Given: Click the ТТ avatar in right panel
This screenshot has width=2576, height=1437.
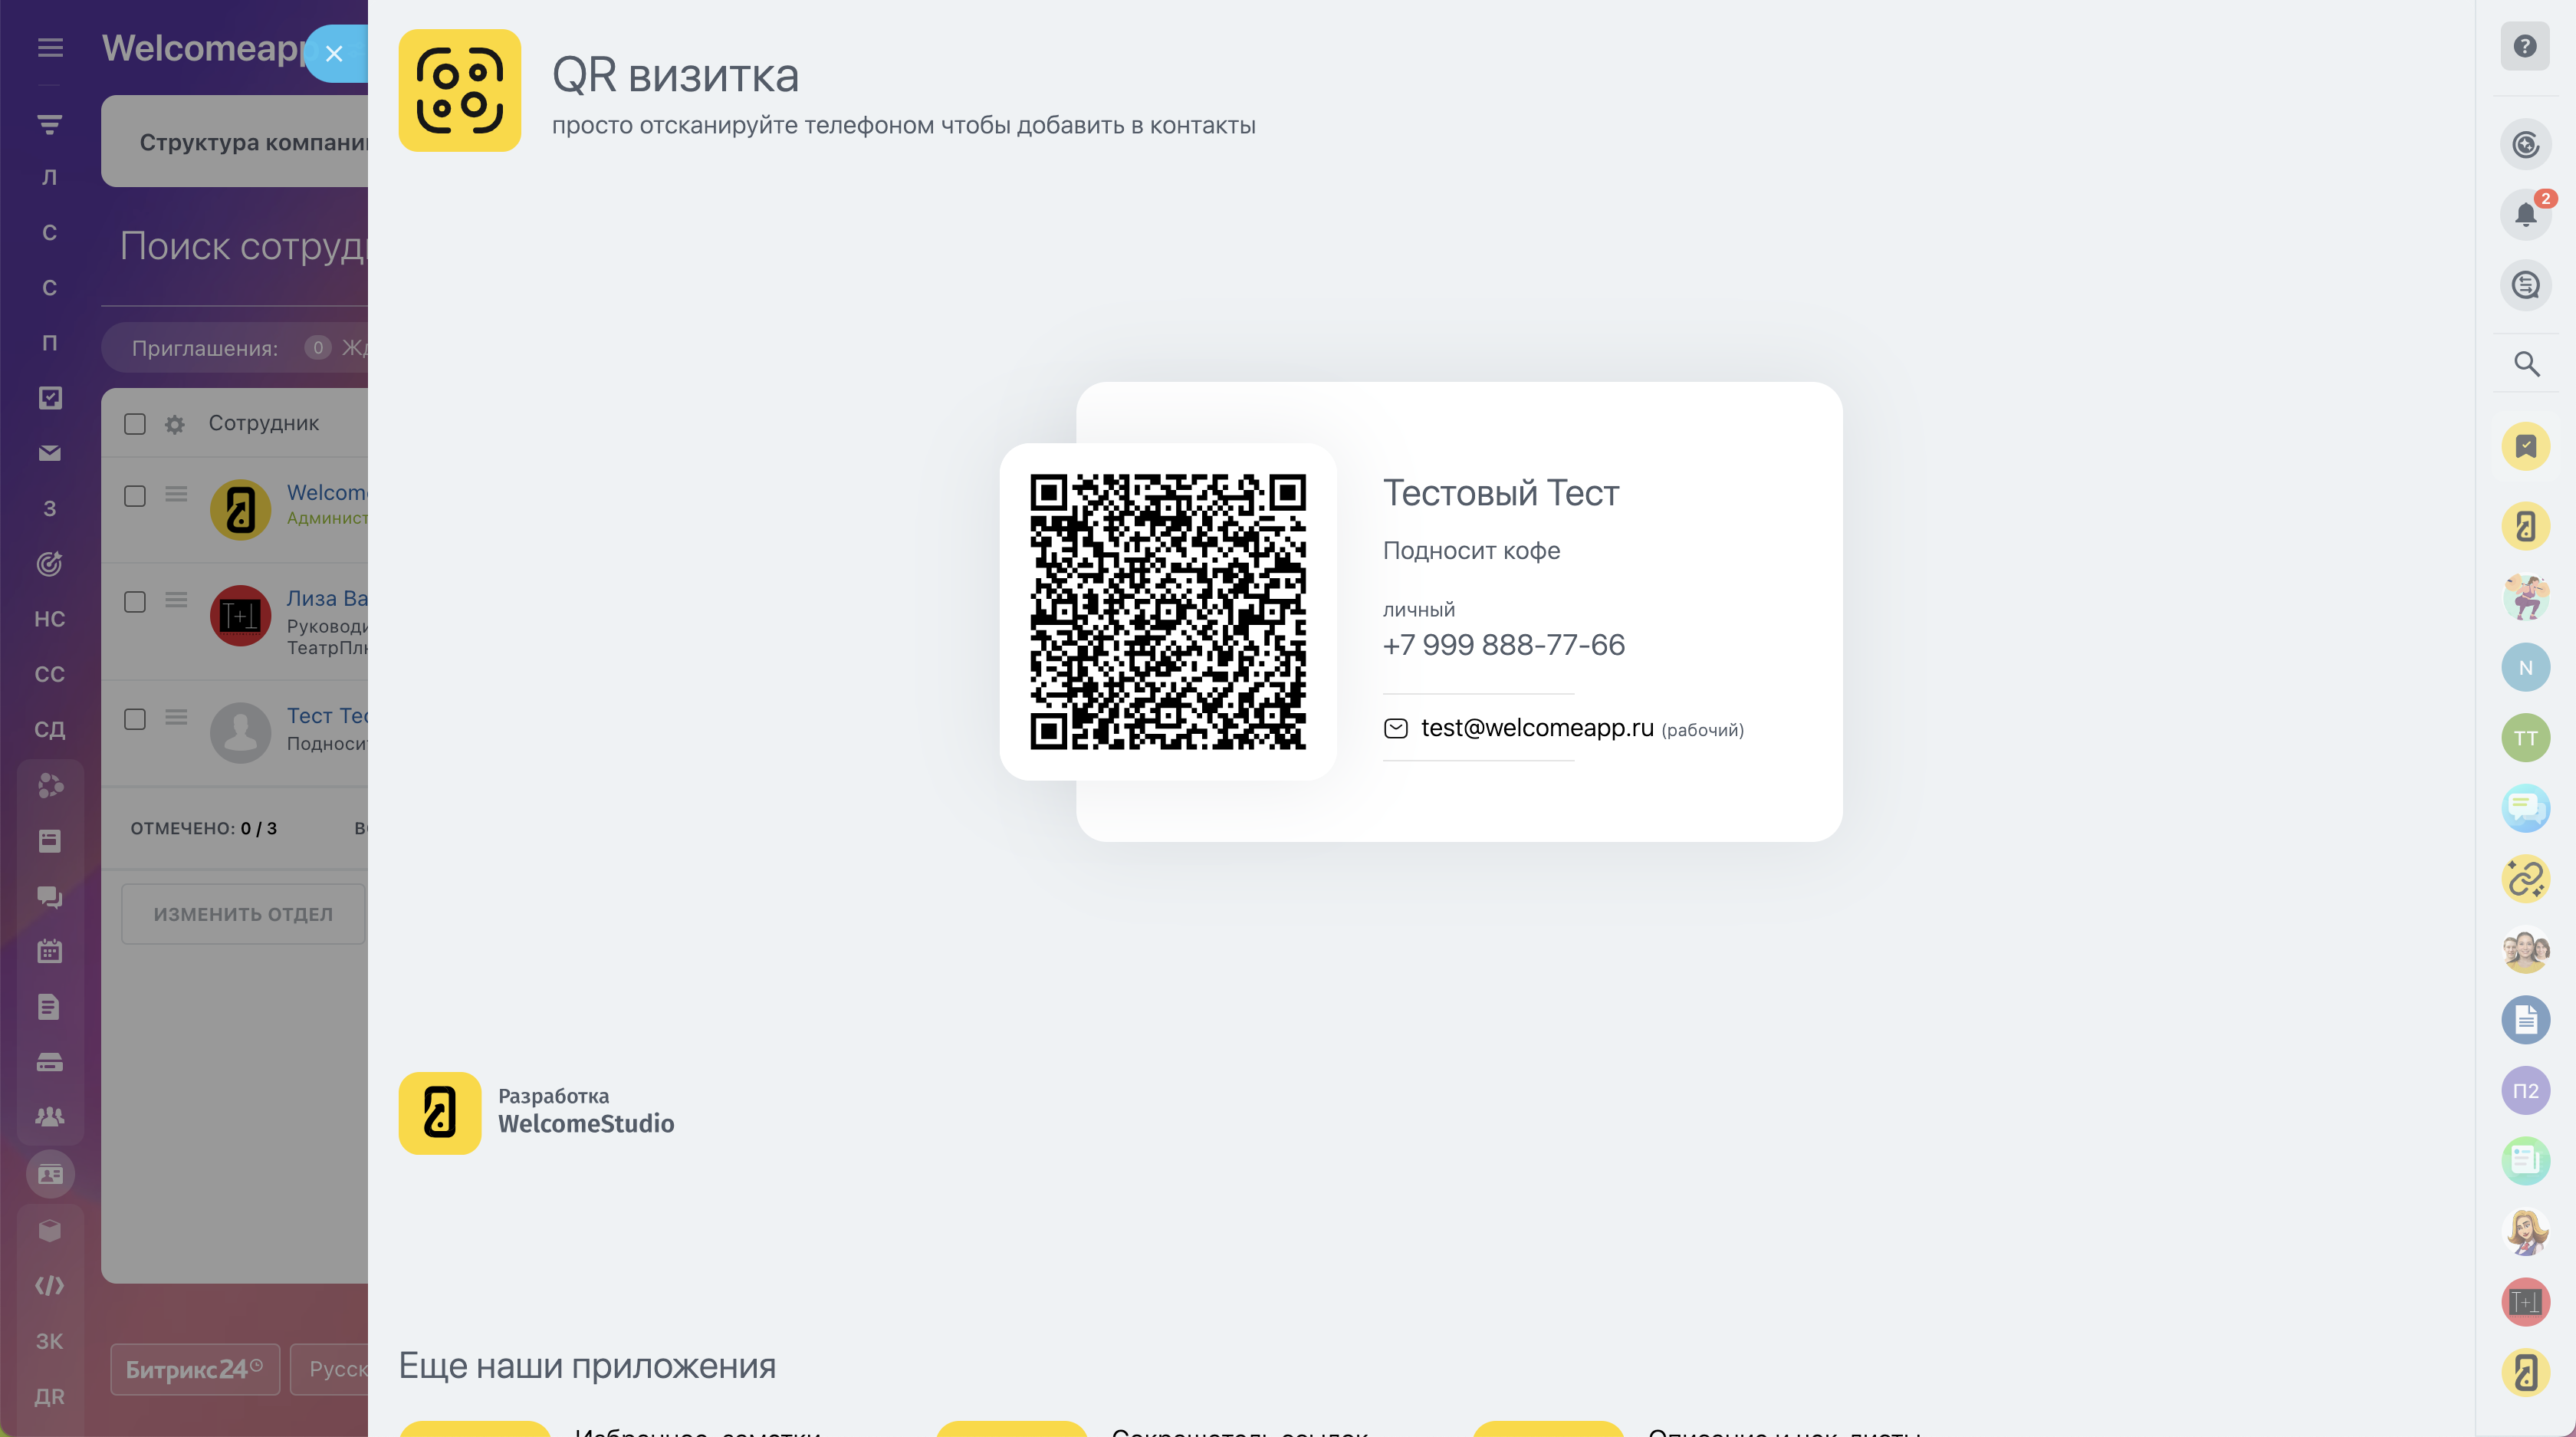Looking at the screenshot, I should pyautogui.click(x=2525, y=738).
